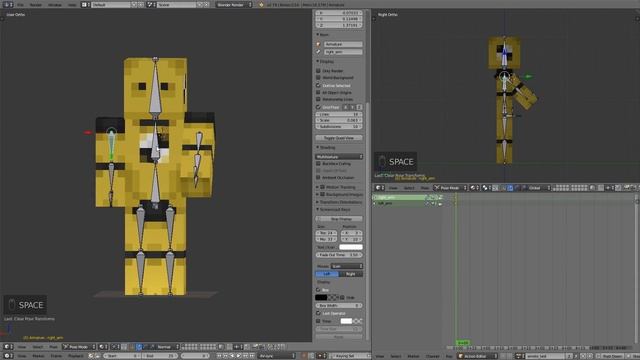Viewport: 640px width, 360px height.
Task: Click the auto keyframe record button
Action: pyautogui.click(x=304, y=356)
